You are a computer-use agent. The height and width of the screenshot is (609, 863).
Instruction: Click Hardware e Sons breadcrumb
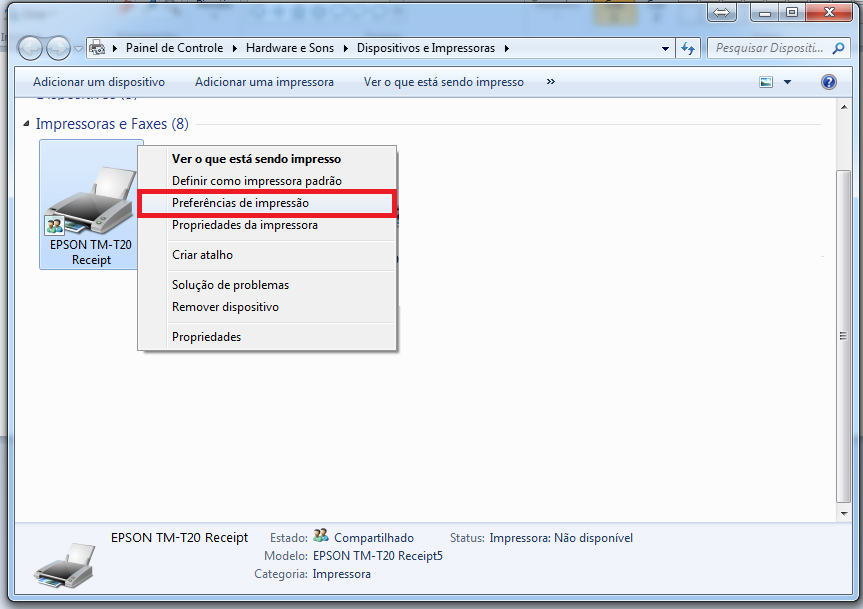(290, 48)
